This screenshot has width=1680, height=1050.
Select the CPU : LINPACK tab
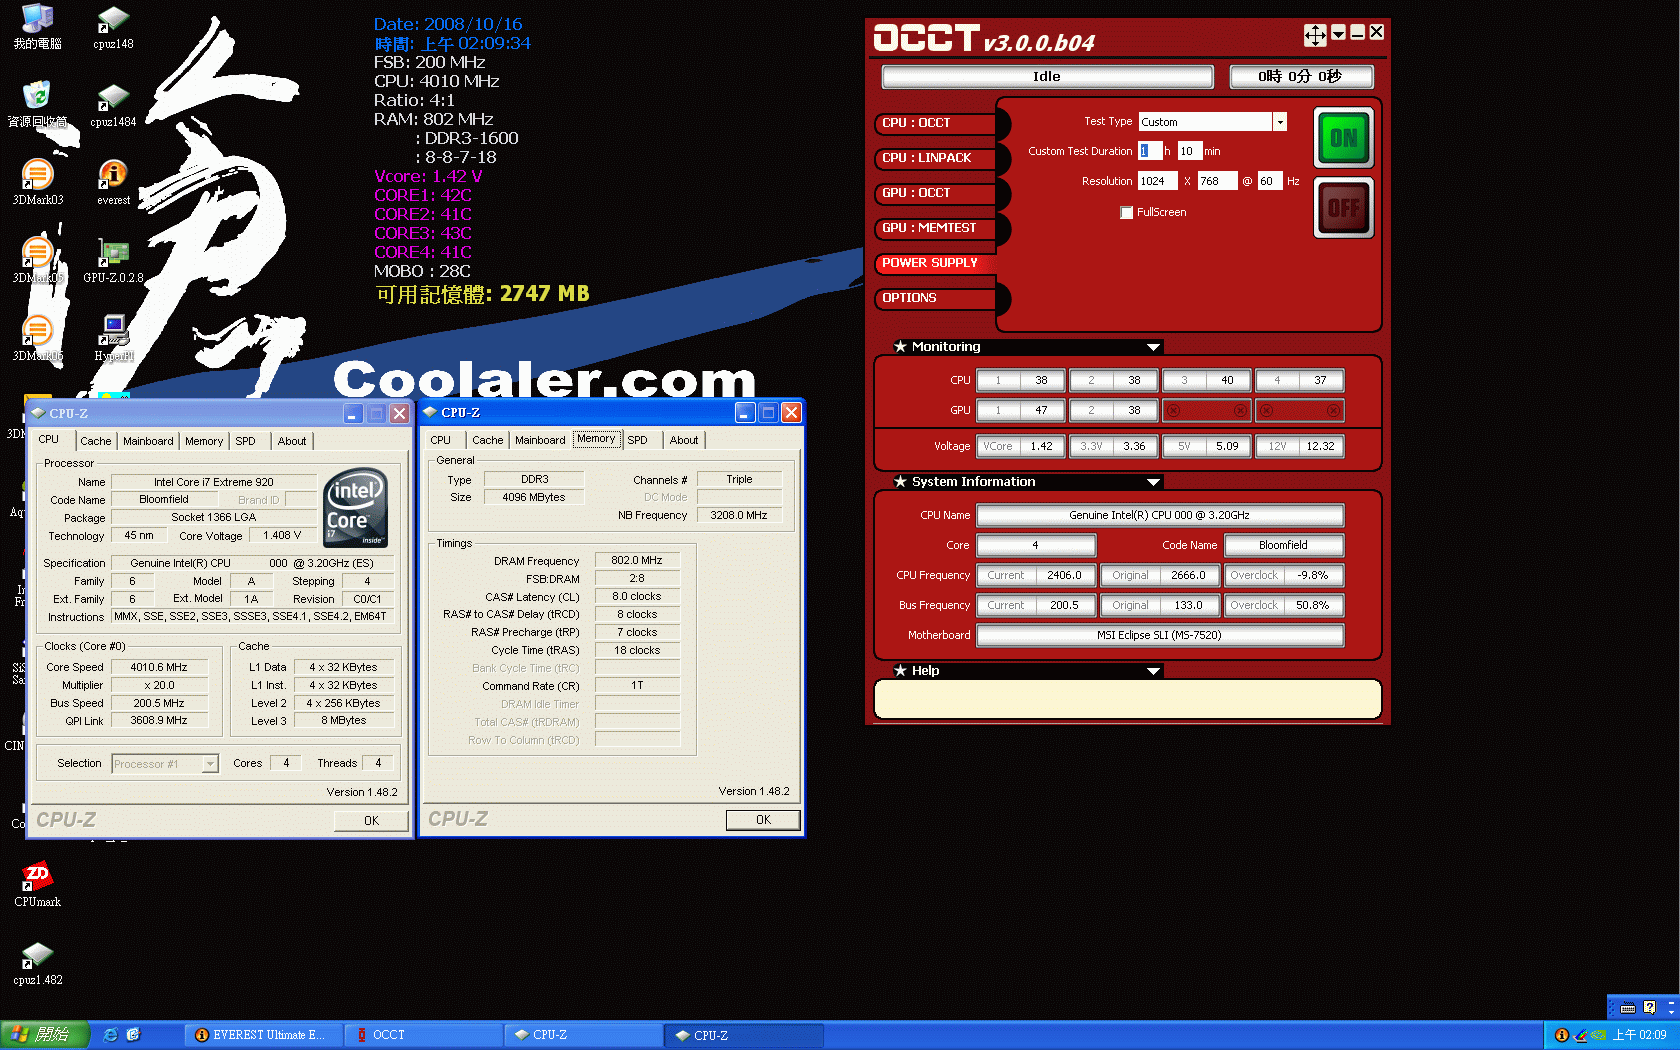(936, 158)
